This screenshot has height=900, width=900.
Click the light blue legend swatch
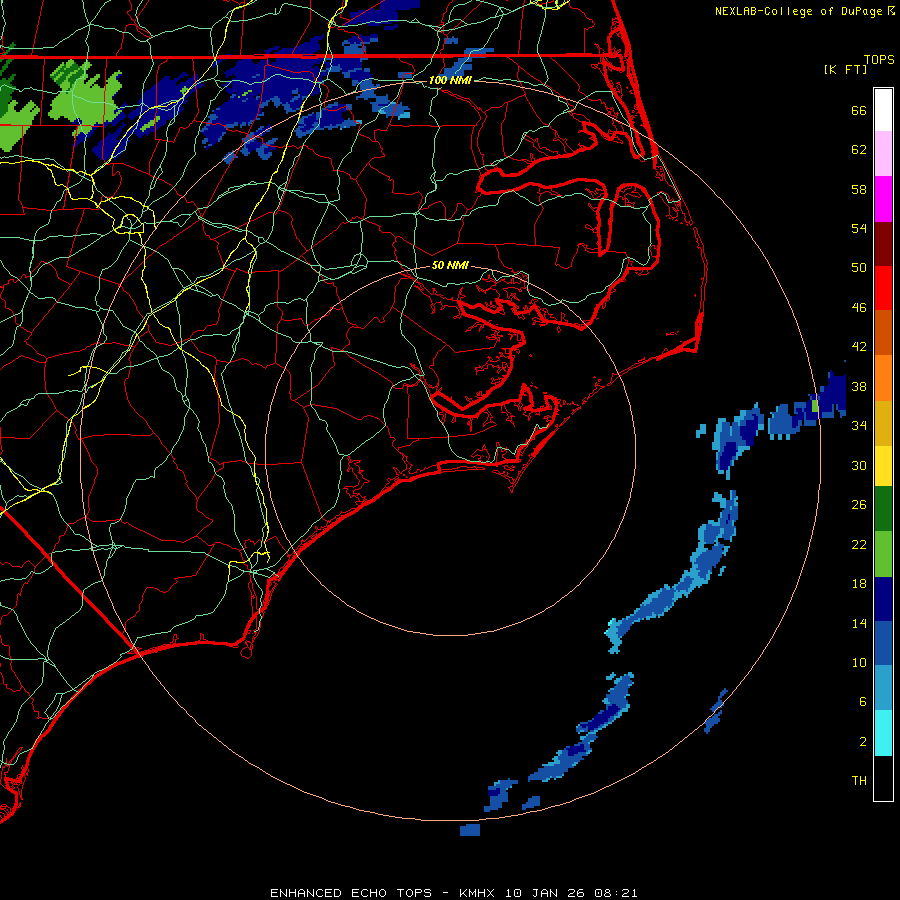point(883,688)
